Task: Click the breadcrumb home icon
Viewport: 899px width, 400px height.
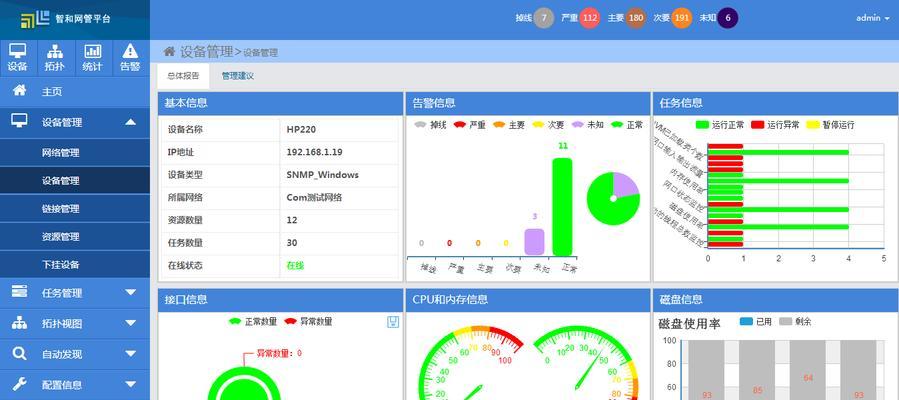Action: [169, 52]
